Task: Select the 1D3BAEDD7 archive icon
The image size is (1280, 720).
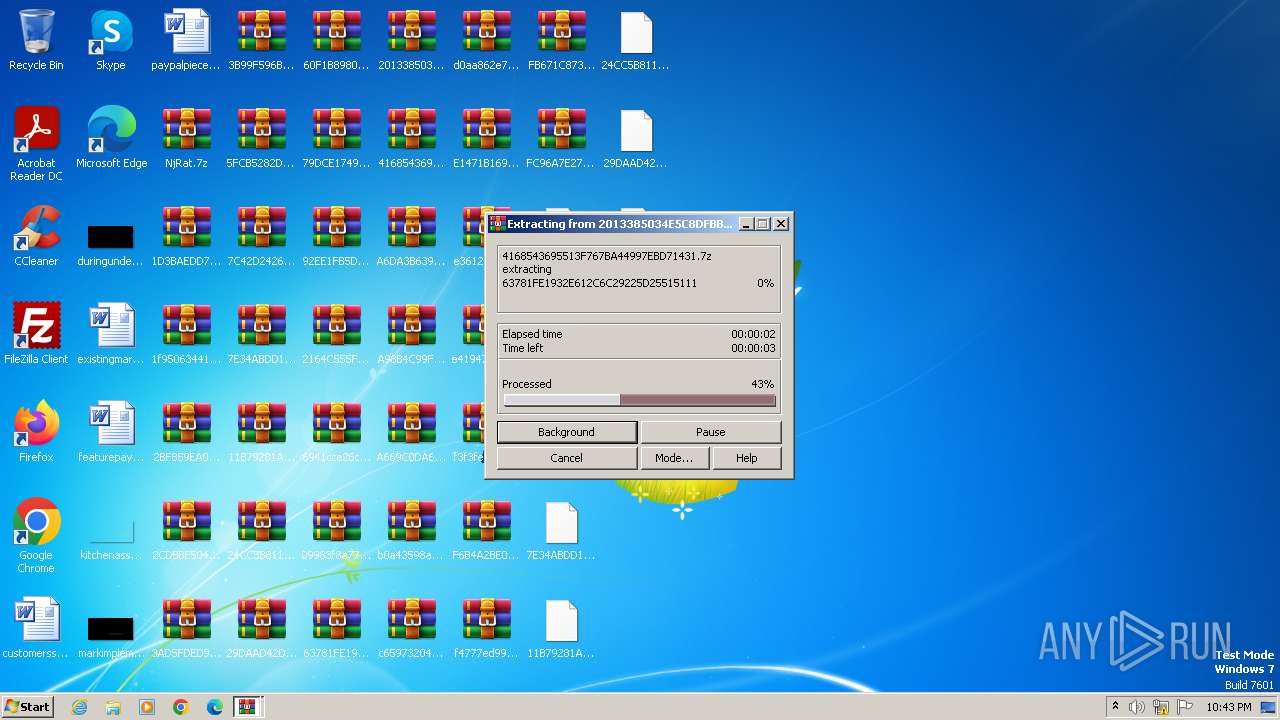Action: click(186, 236)
